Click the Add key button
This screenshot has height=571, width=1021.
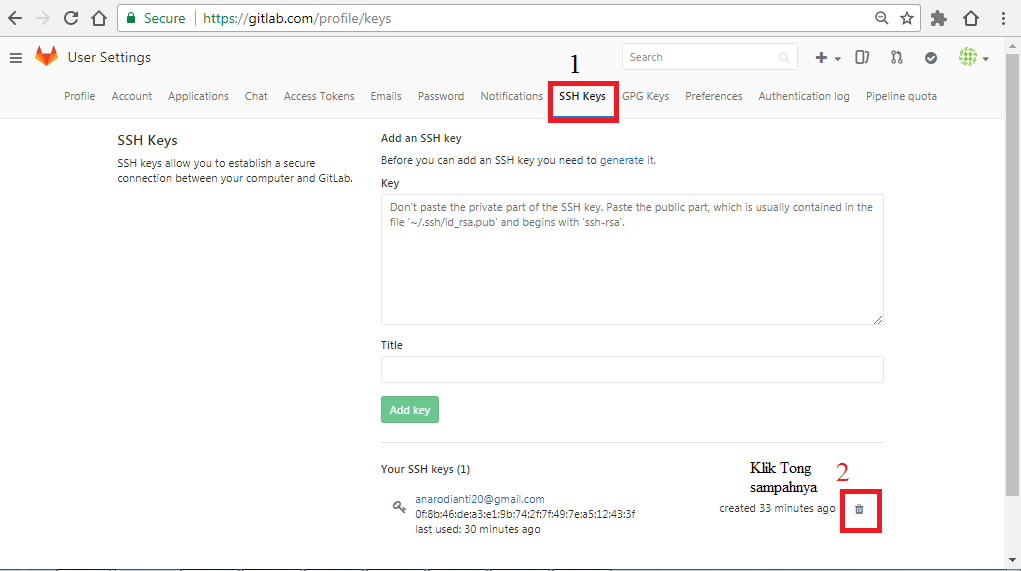pyautogui.click(x=410, y=410)
